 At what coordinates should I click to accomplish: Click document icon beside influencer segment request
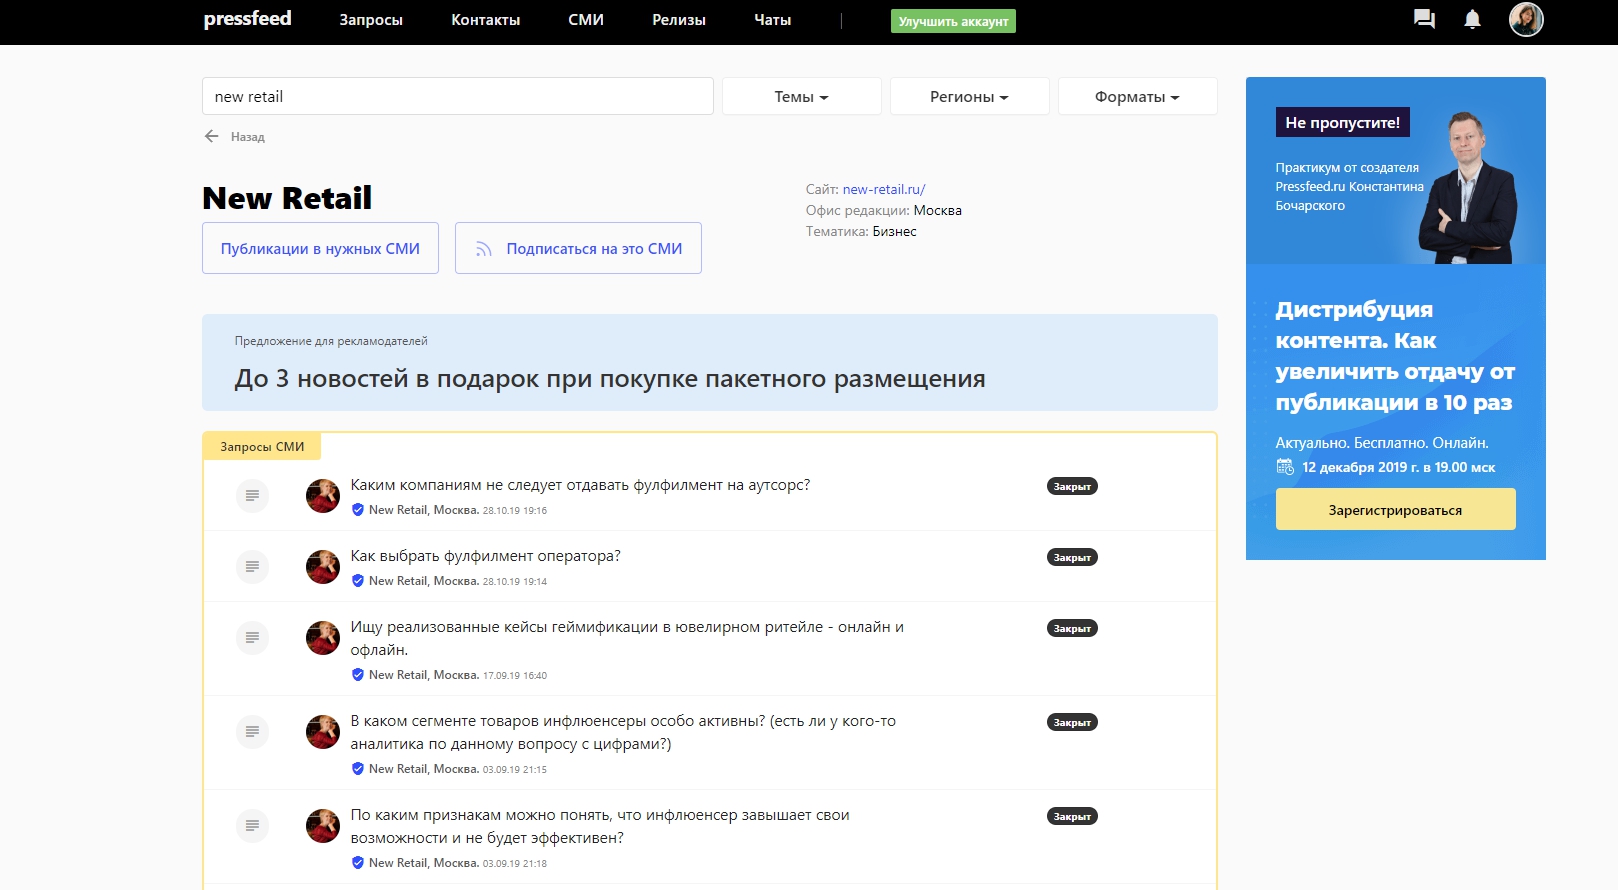[252, 731]
